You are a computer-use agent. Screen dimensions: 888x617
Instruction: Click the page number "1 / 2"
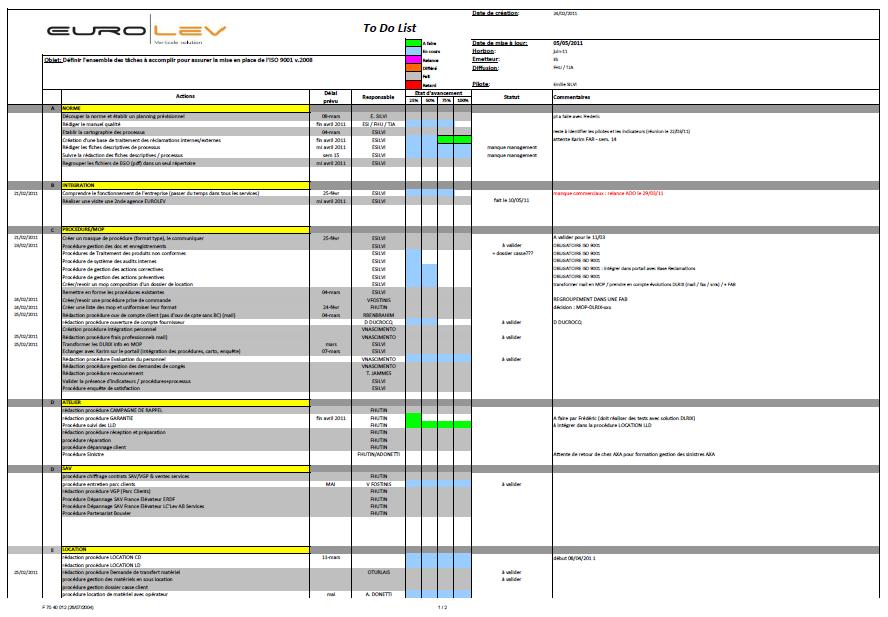[x=442, y=607]
